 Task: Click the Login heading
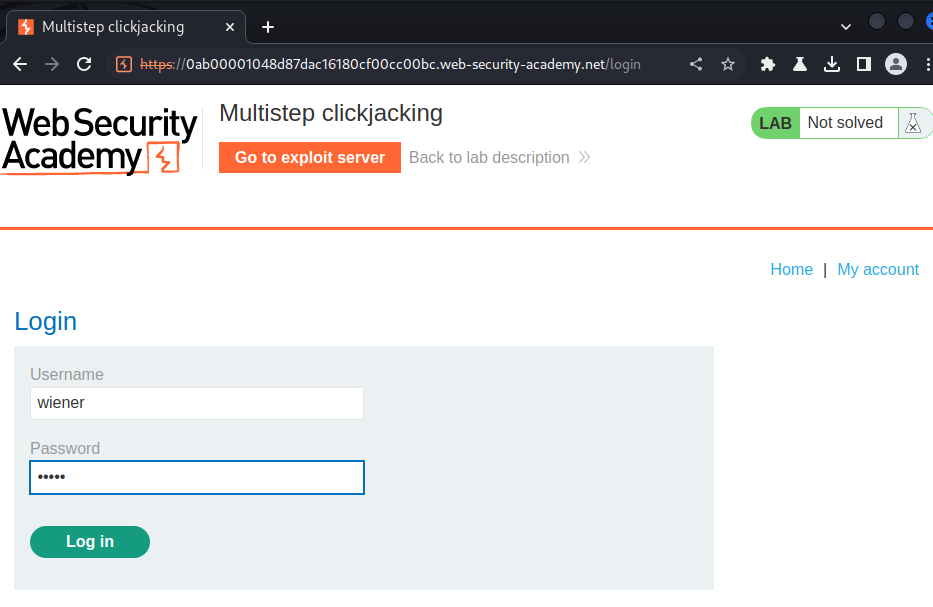[45, 321]
